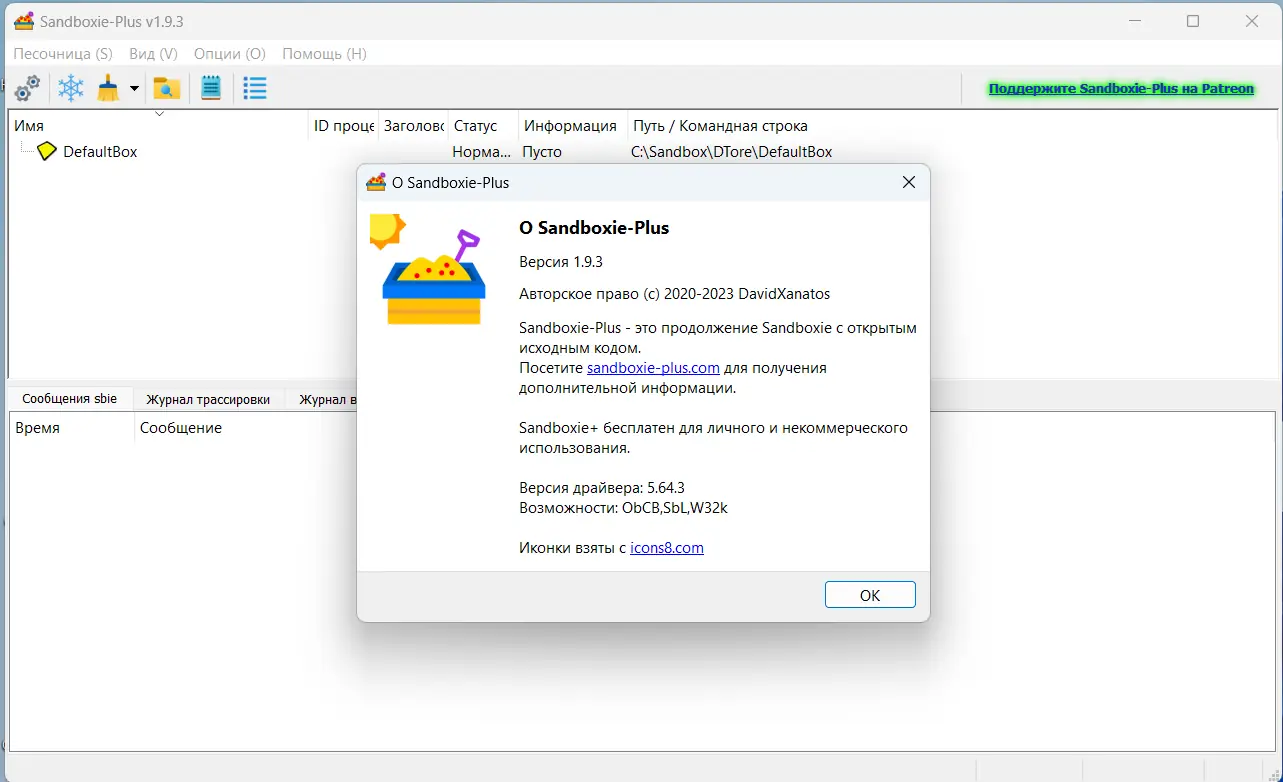Click OK in the About dialog

(x=870, y=595)
